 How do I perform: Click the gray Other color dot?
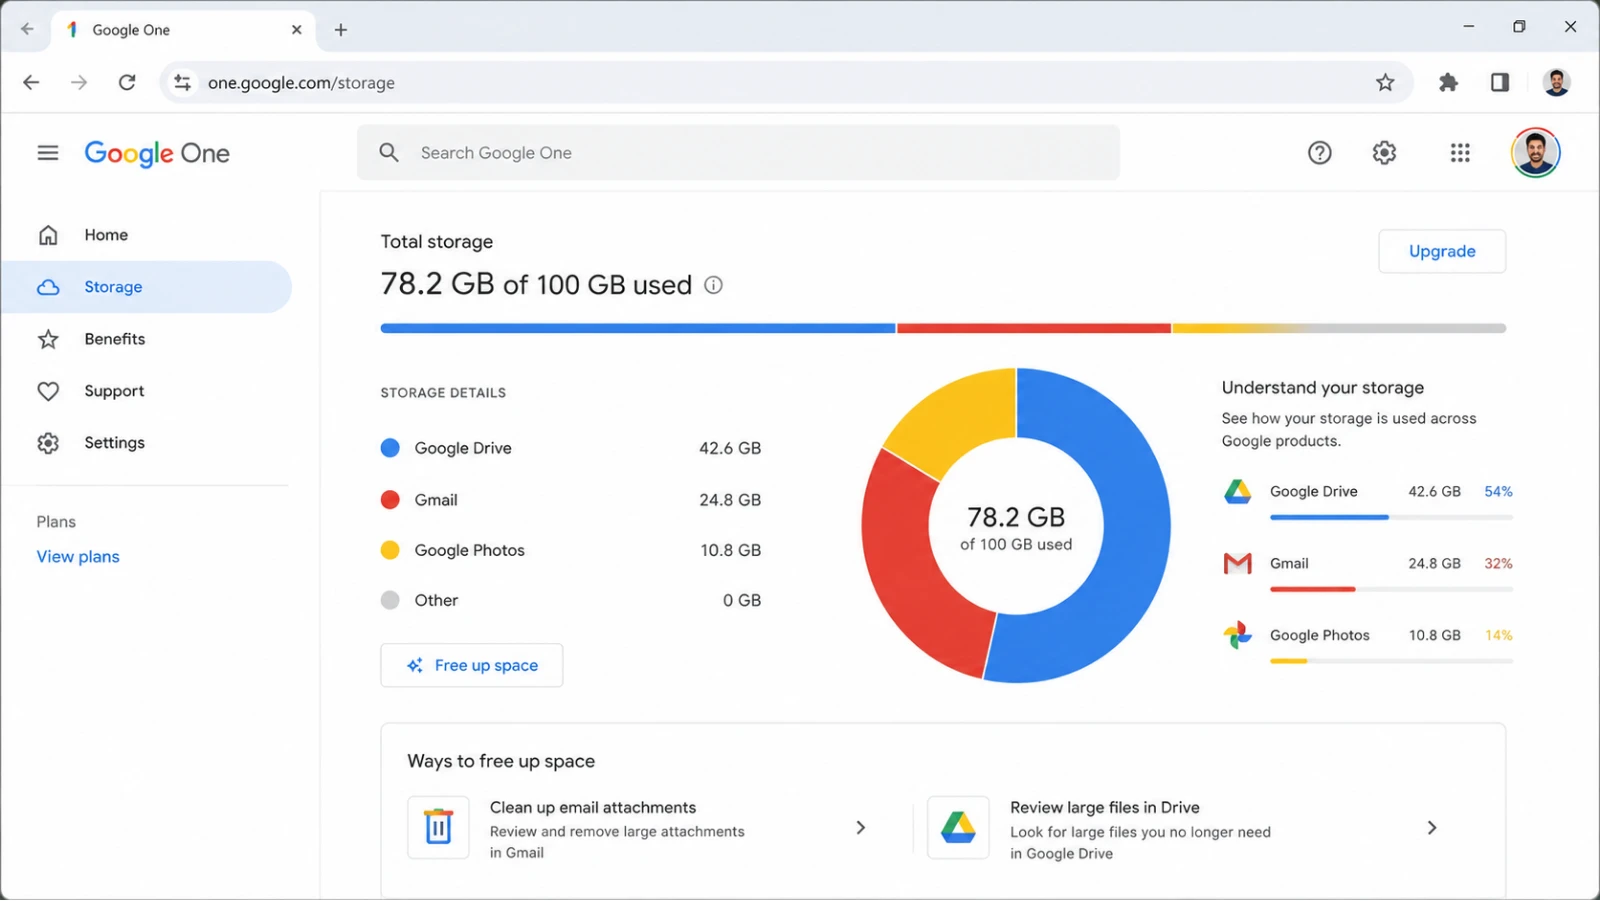click(390, 600)
